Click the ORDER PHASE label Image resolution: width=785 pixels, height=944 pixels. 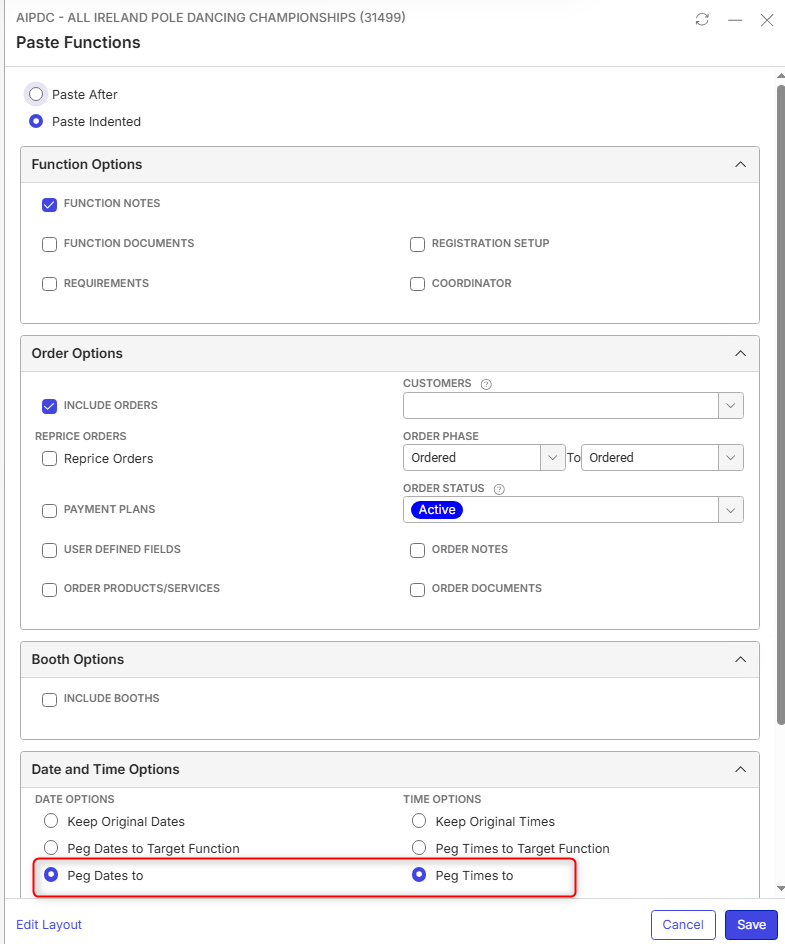point(441,436)
